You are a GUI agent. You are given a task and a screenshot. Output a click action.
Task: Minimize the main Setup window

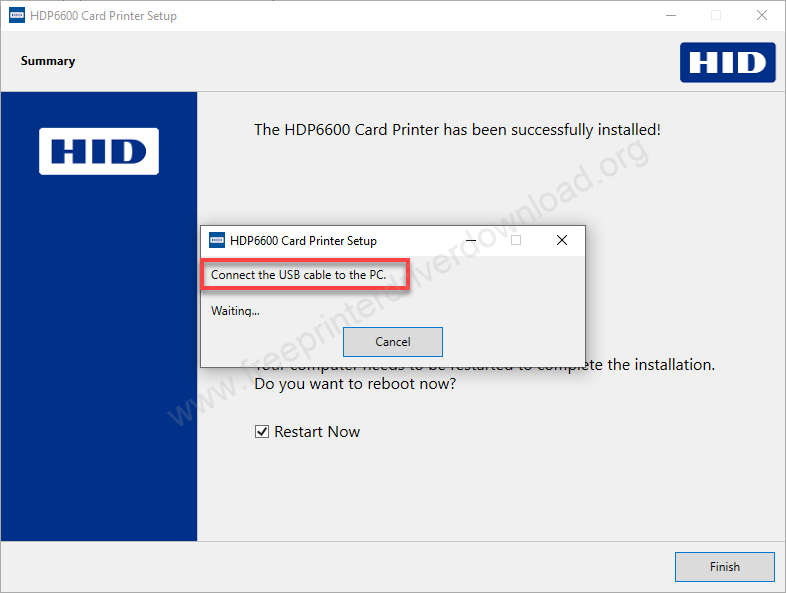(x=671, y=16)
